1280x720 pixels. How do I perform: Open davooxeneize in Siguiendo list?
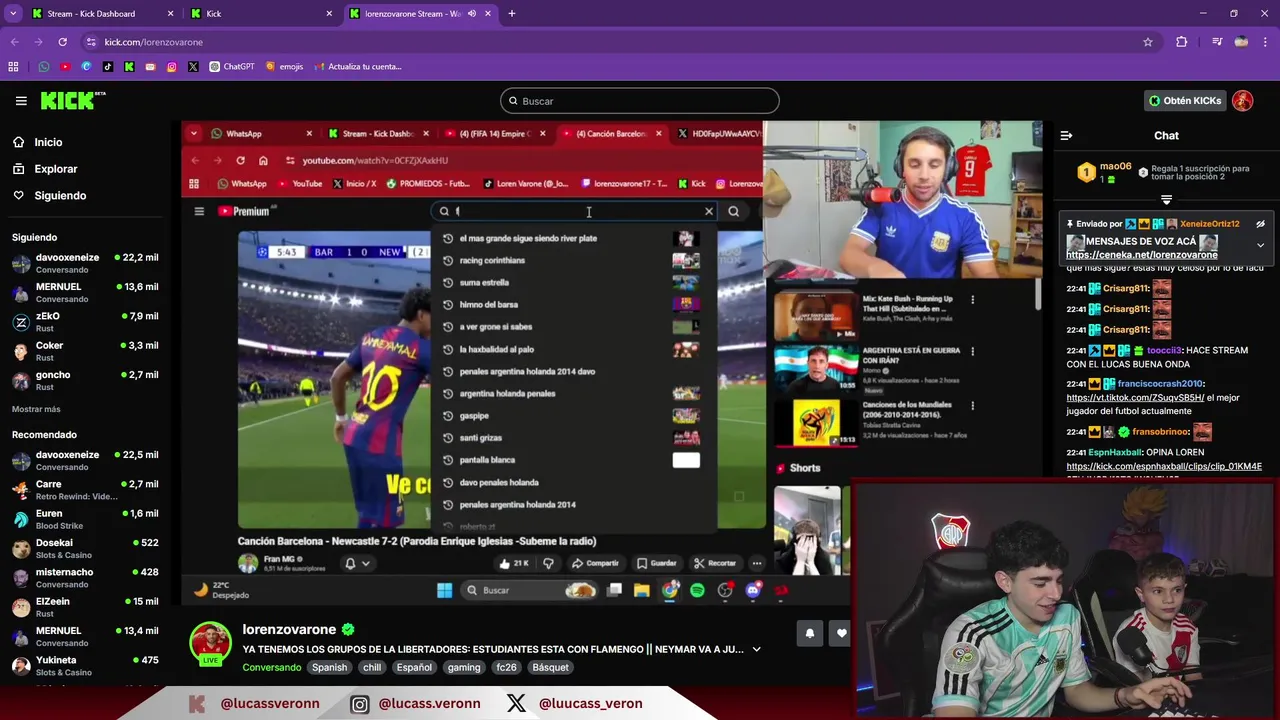click(x=85, y=263)
